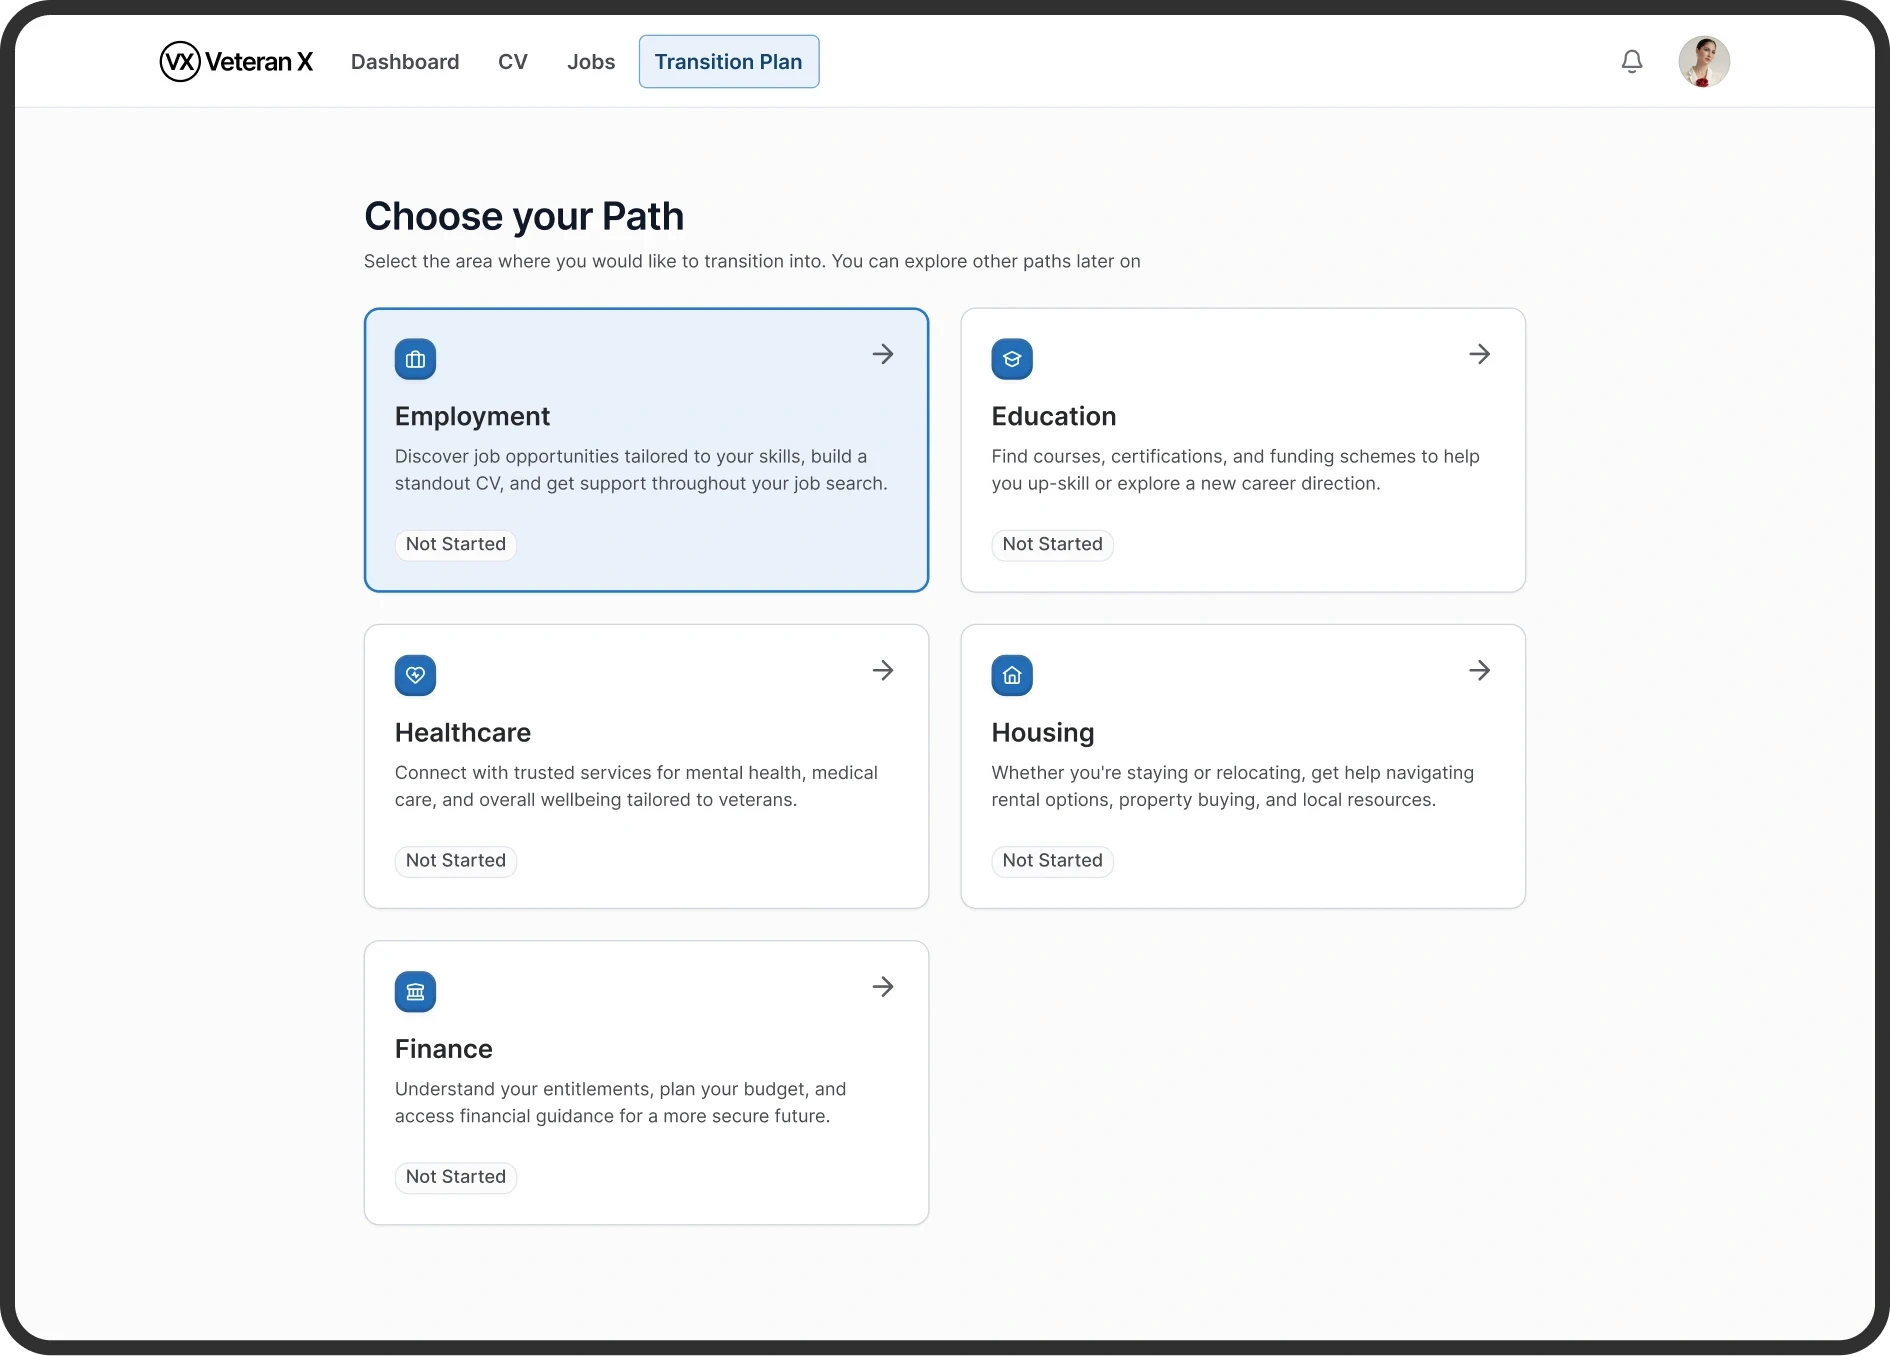Open the notifications bell
The image size is (1890, 1356).
(1632, 62)
